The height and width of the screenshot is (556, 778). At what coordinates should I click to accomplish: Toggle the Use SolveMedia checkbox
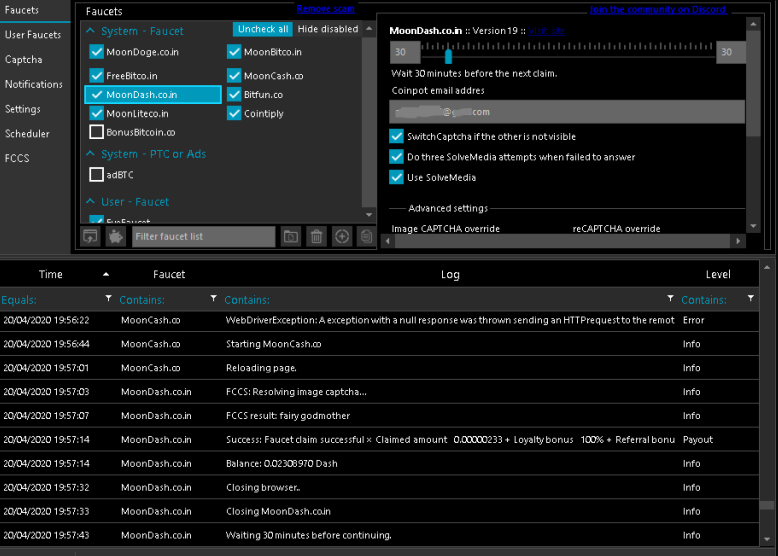[x=397, y=178]
